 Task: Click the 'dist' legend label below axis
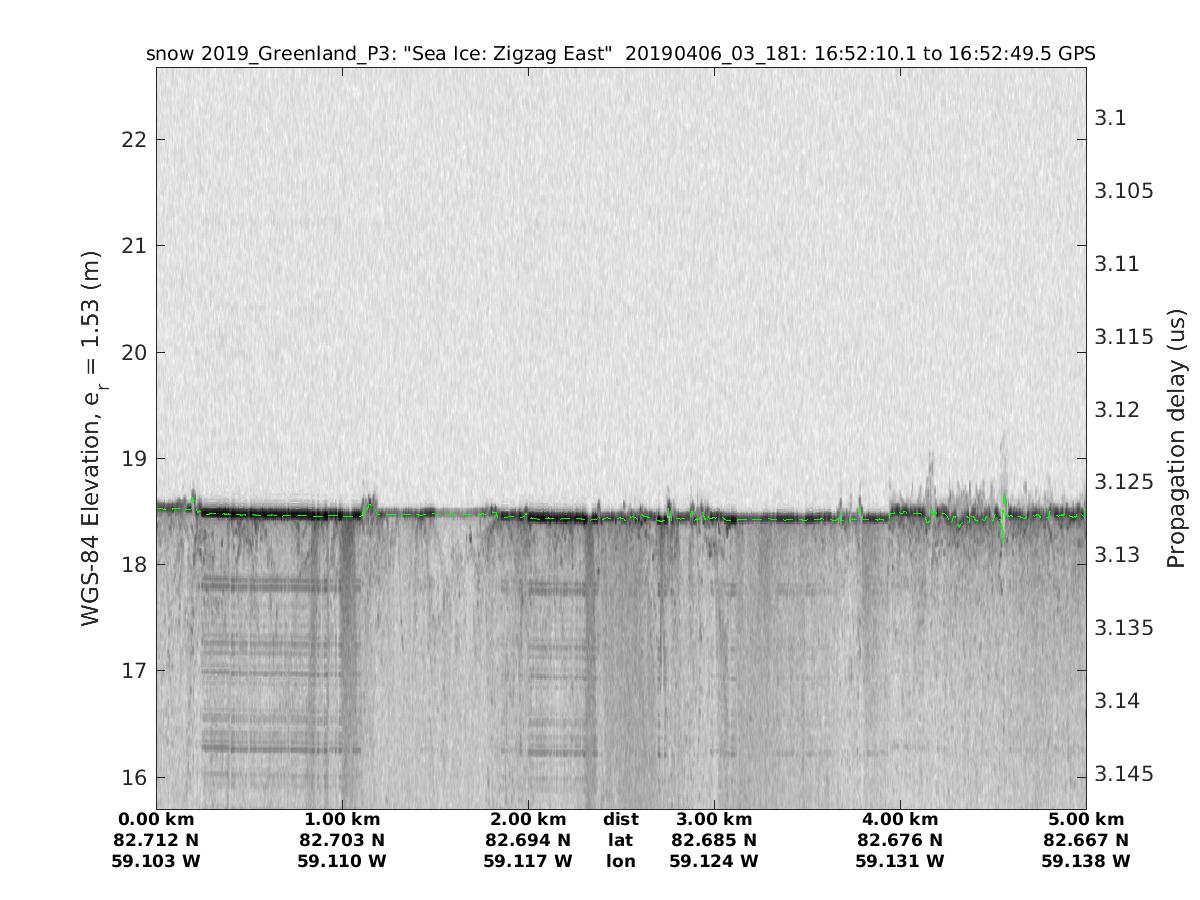click(620, 819)
